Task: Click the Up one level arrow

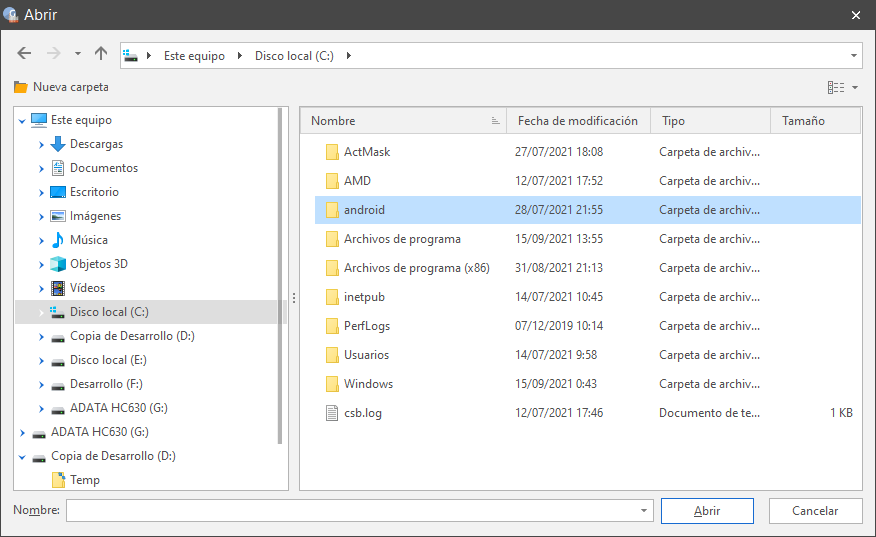Action: click(x=101, y=54)
